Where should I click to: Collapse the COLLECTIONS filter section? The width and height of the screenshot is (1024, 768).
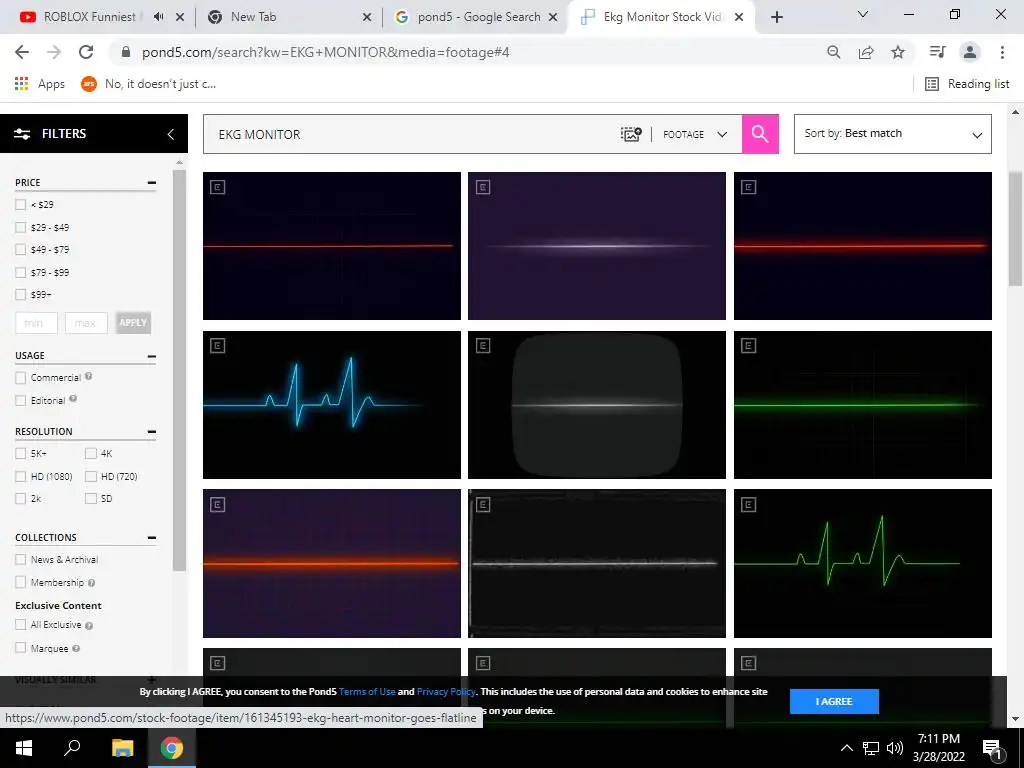click(x=152, y=537)
